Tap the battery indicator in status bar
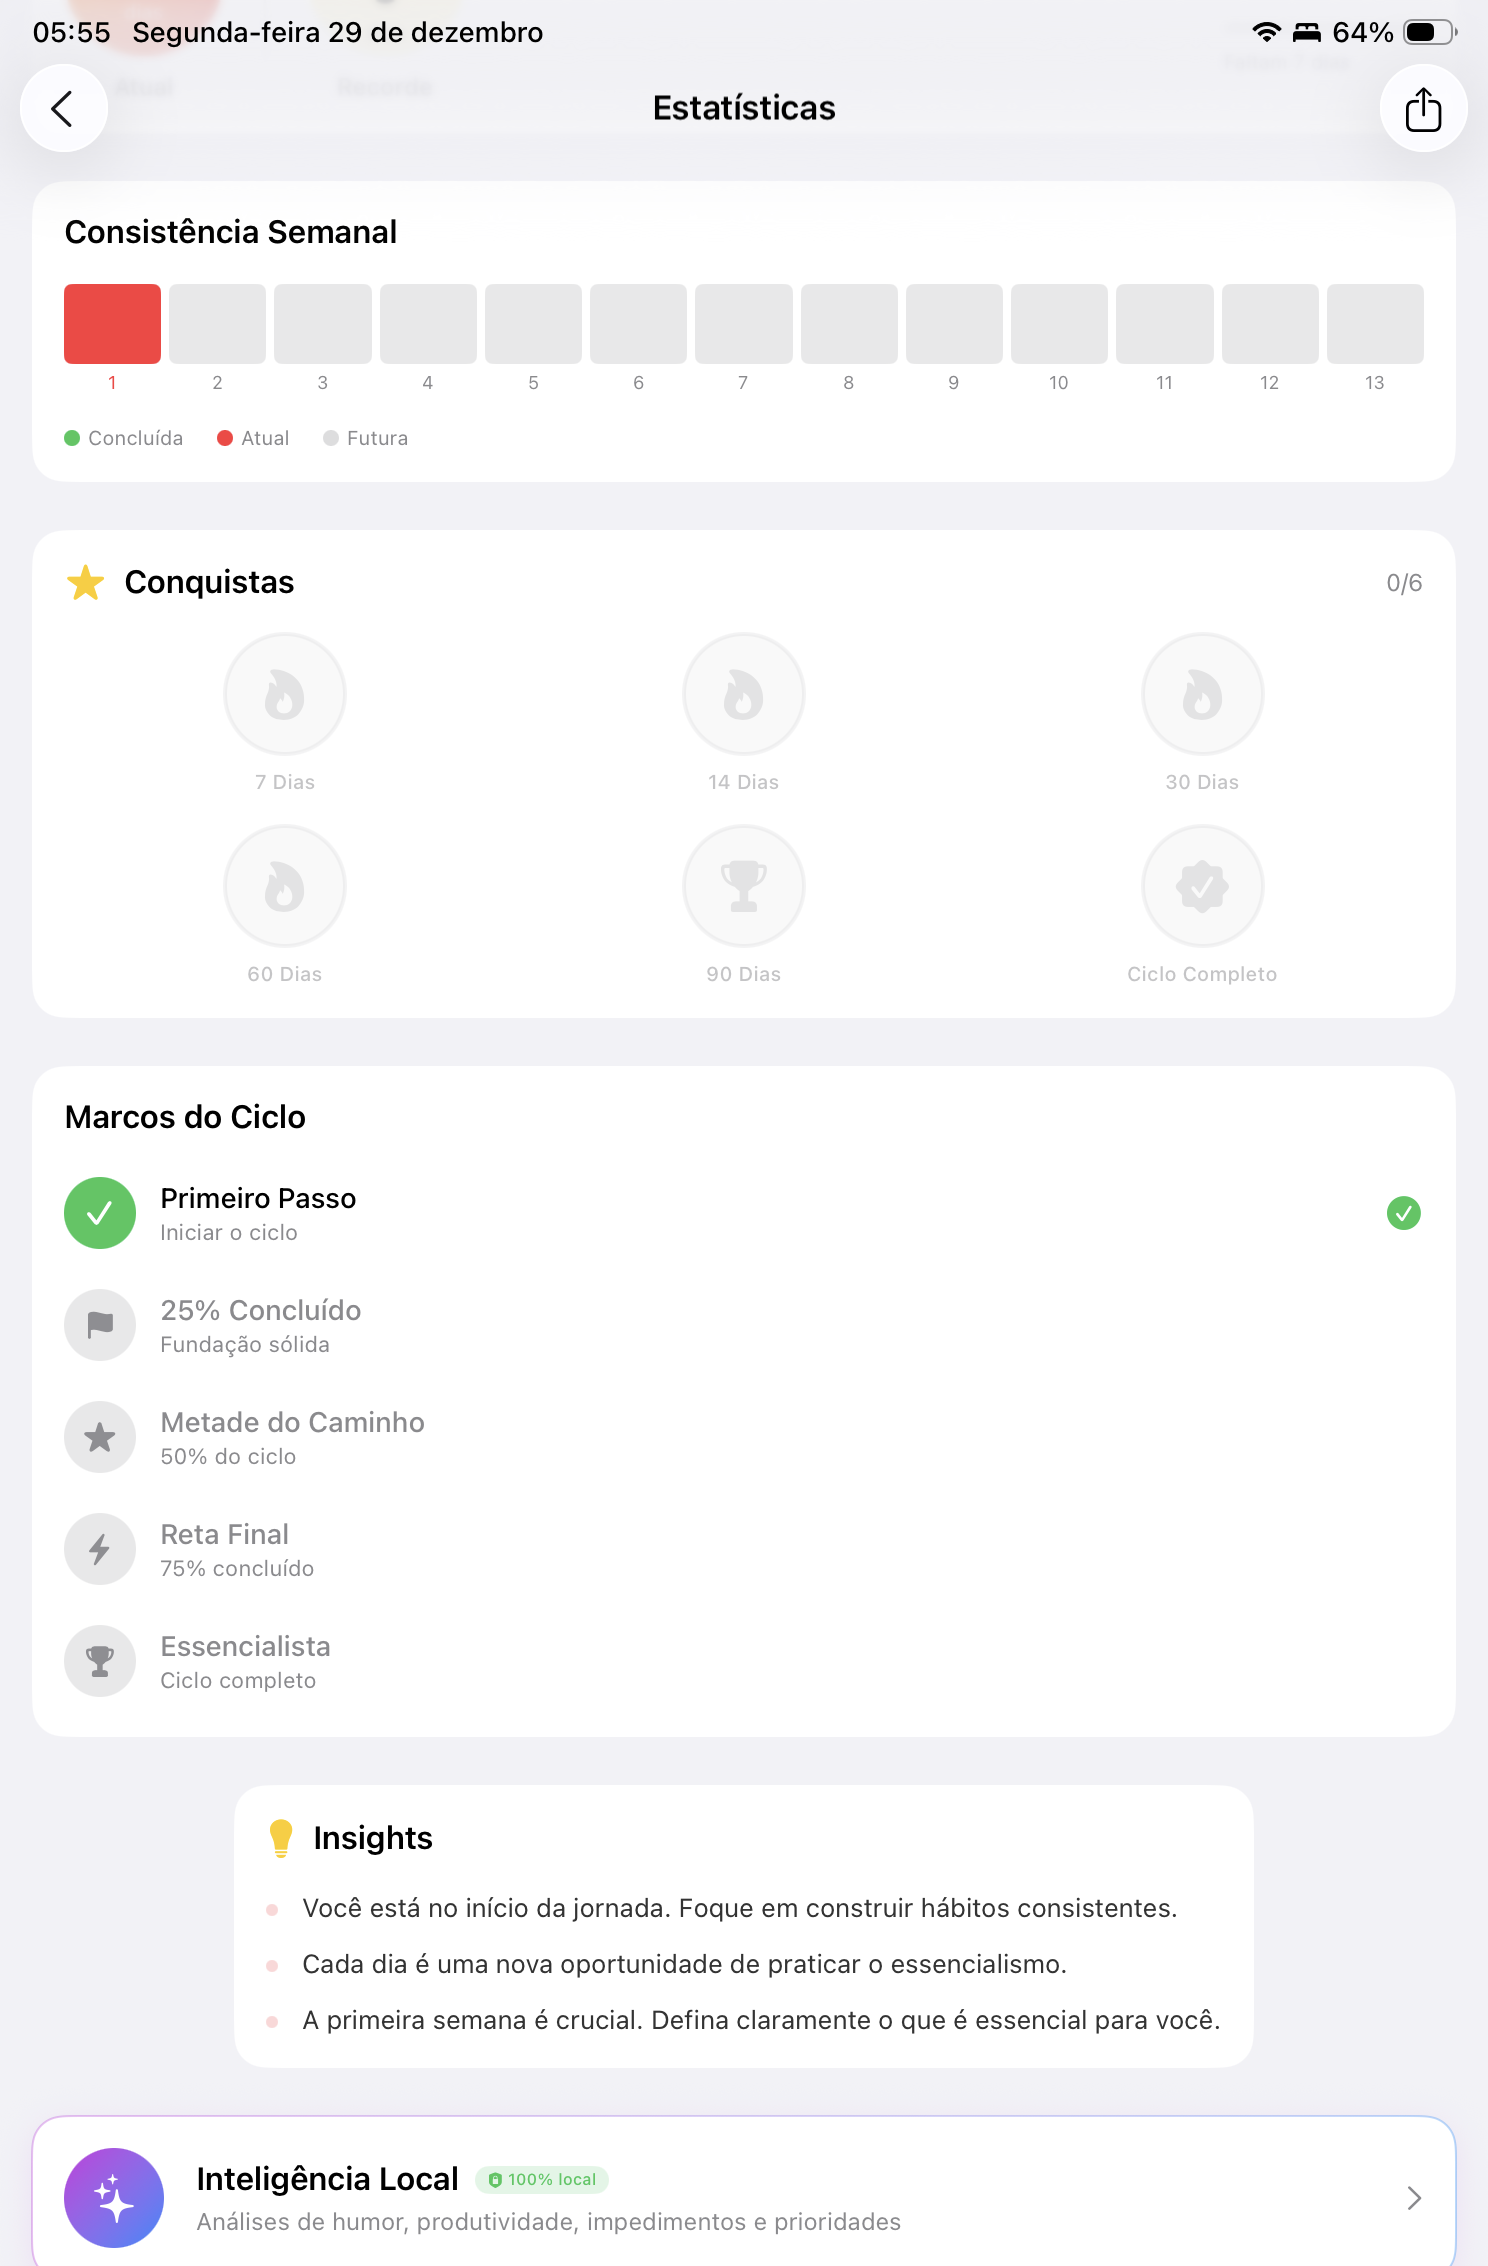 pos(1429,32)
